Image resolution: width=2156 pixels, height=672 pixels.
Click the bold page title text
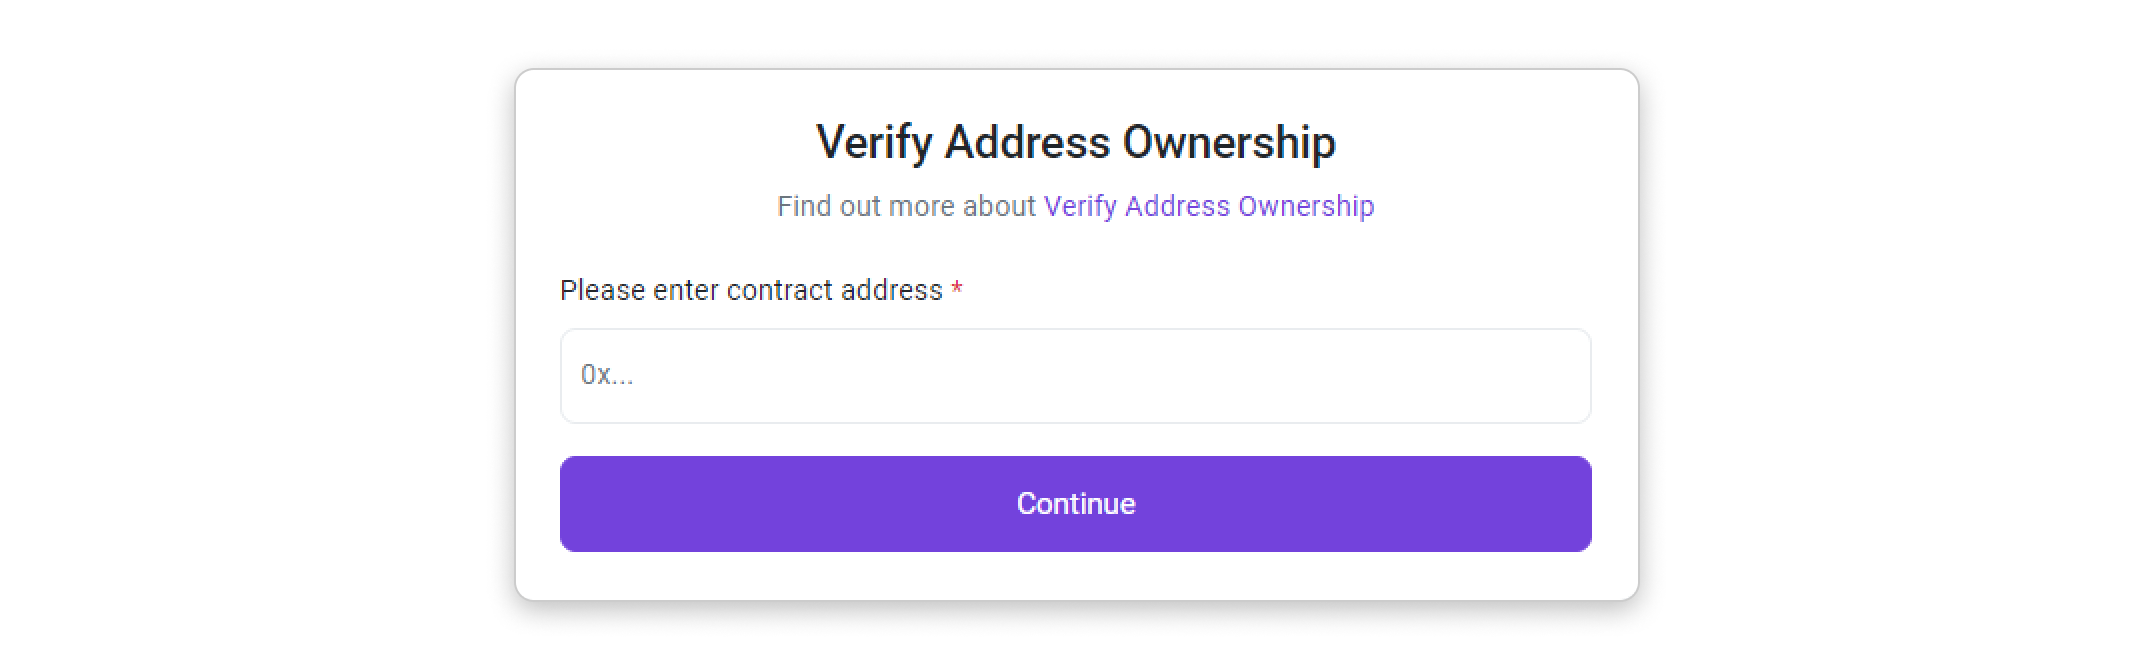(x=1075, y=142)
